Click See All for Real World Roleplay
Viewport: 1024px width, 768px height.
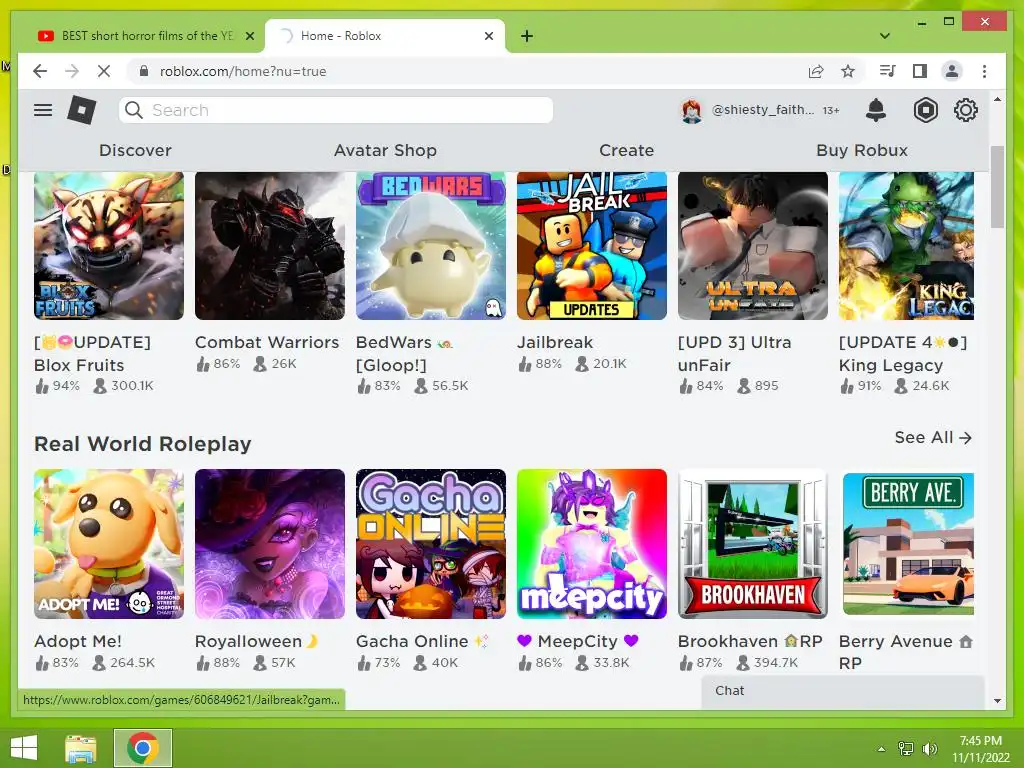pyautogui.click(x=933, y=438)
